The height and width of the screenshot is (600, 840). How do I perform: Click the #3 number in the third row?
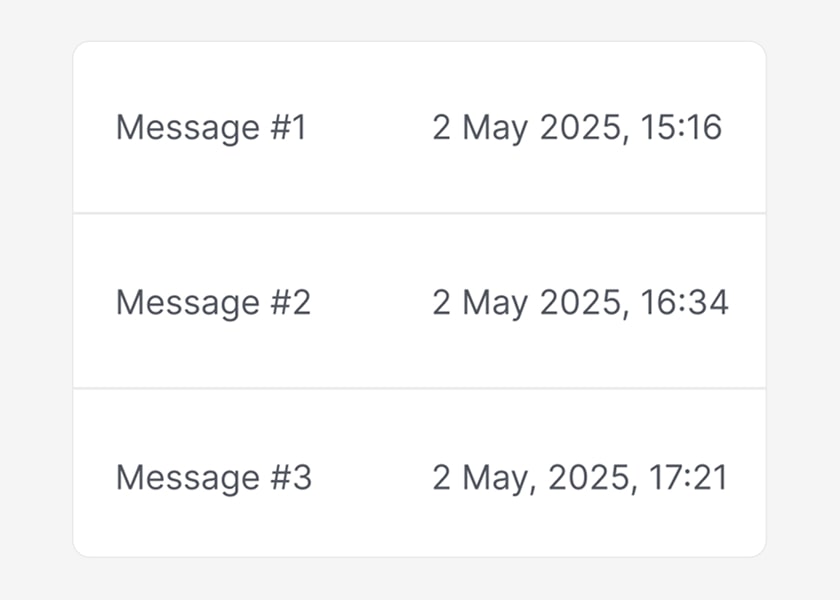click(x=289, y=477)
